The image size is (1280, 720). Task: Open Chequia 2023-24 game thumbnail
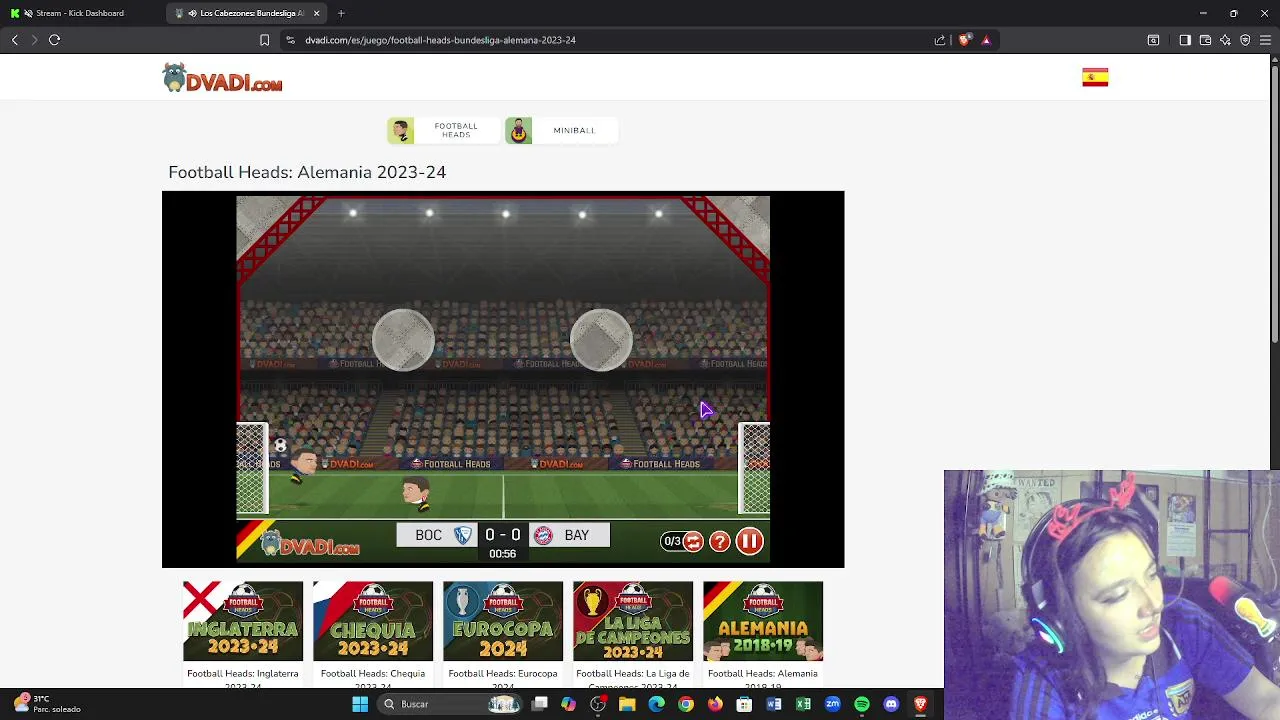click(373, 621)
